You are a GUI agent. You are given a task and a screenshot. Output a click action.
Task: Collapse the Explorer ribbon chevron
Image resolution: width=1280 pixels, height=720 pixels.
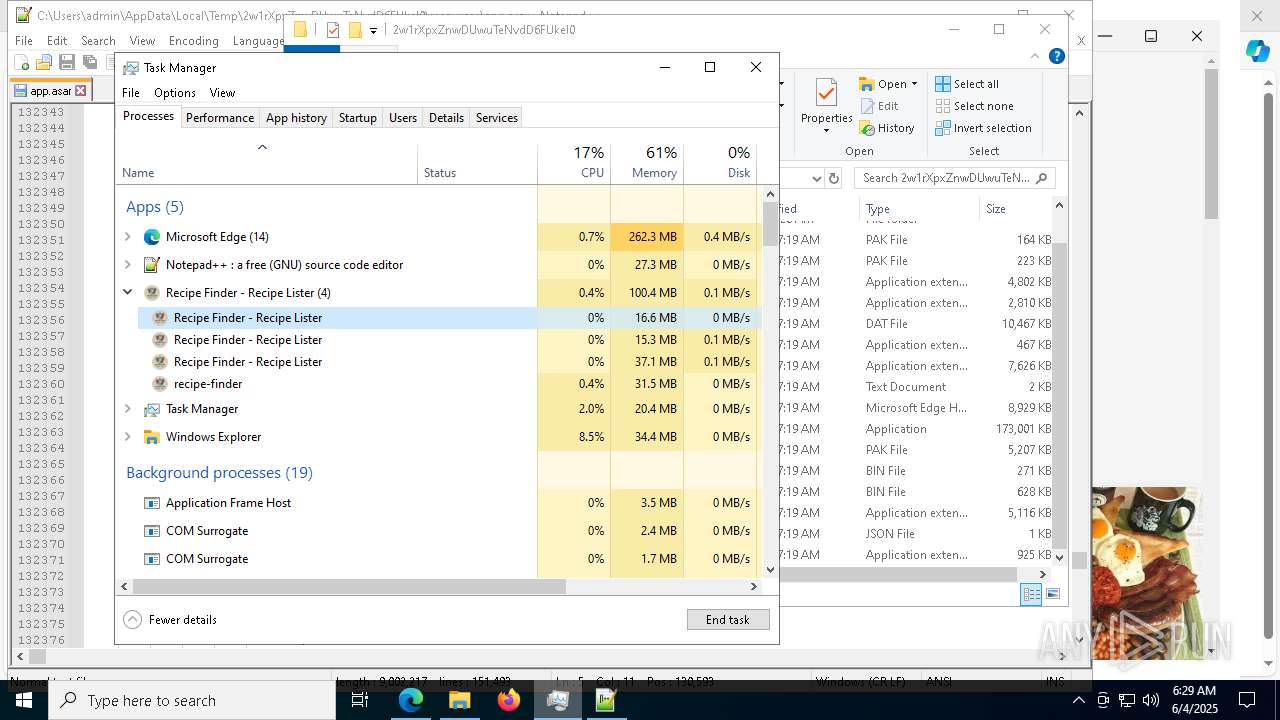coord(1035,56)
